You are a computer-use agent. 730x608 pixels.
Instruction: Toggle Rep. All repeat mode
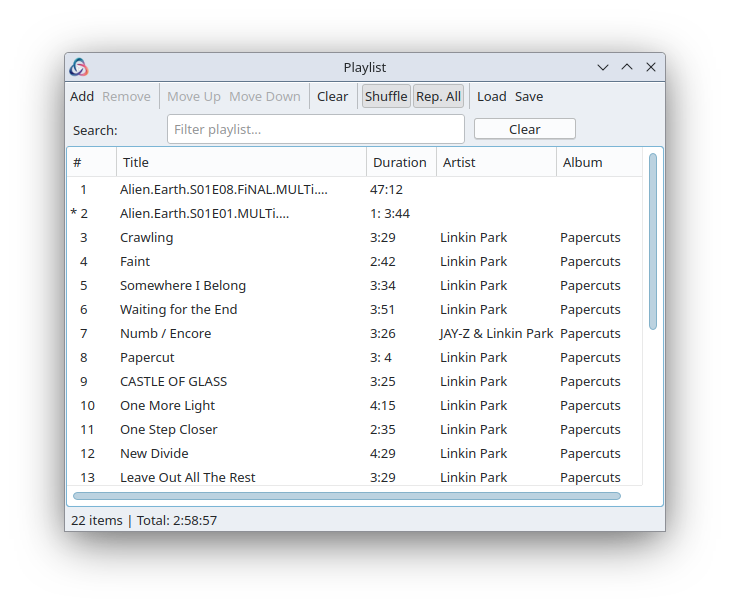pyautogui.click(x=438, y=96)
